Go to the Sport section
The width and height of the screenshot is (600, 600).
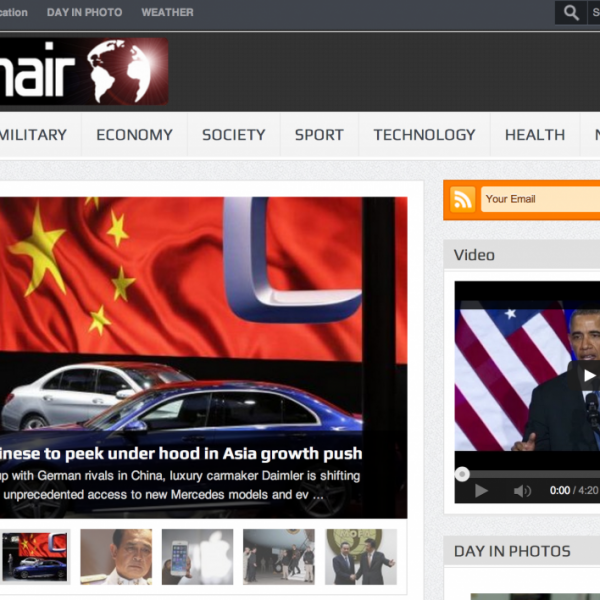click(x=319, y=135)
